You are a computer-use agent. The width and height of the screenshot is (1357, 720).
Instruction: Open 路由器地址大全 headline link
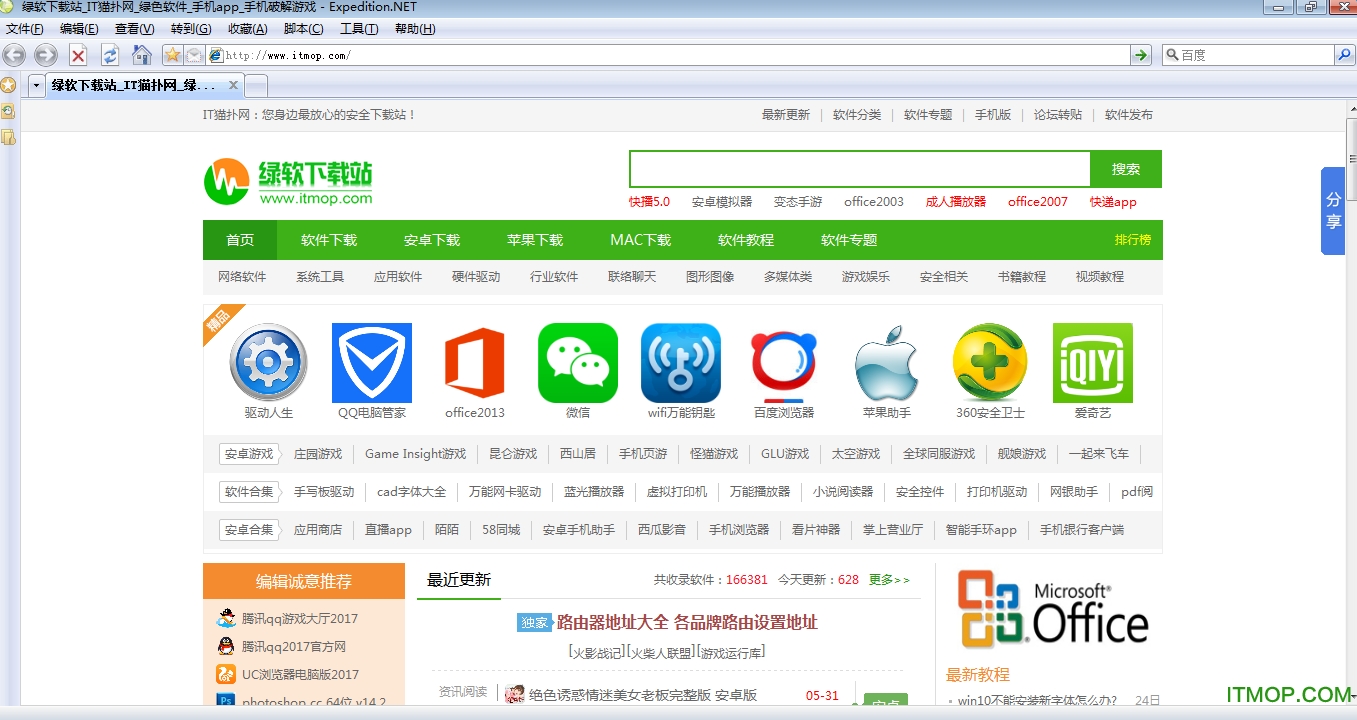[x=687, y=622]
